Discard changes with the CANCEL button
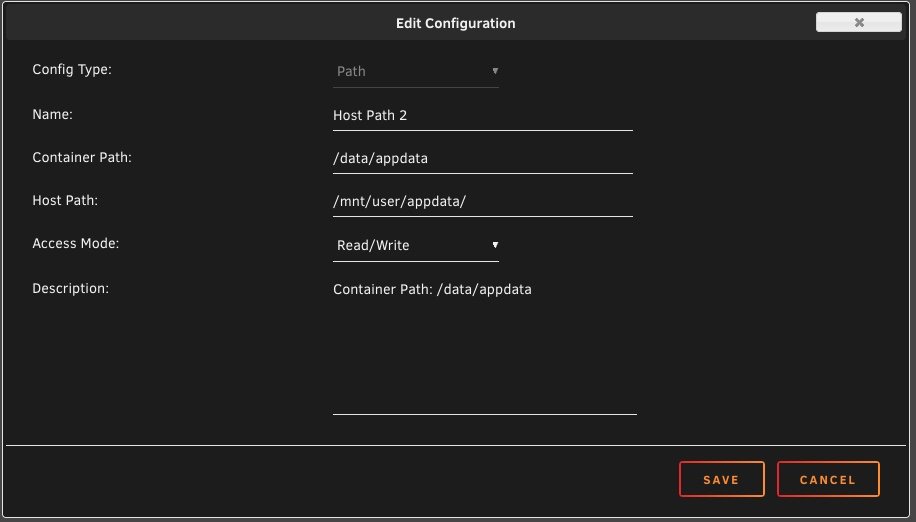This screenshot has width=916, height=522. click(828, 479)
